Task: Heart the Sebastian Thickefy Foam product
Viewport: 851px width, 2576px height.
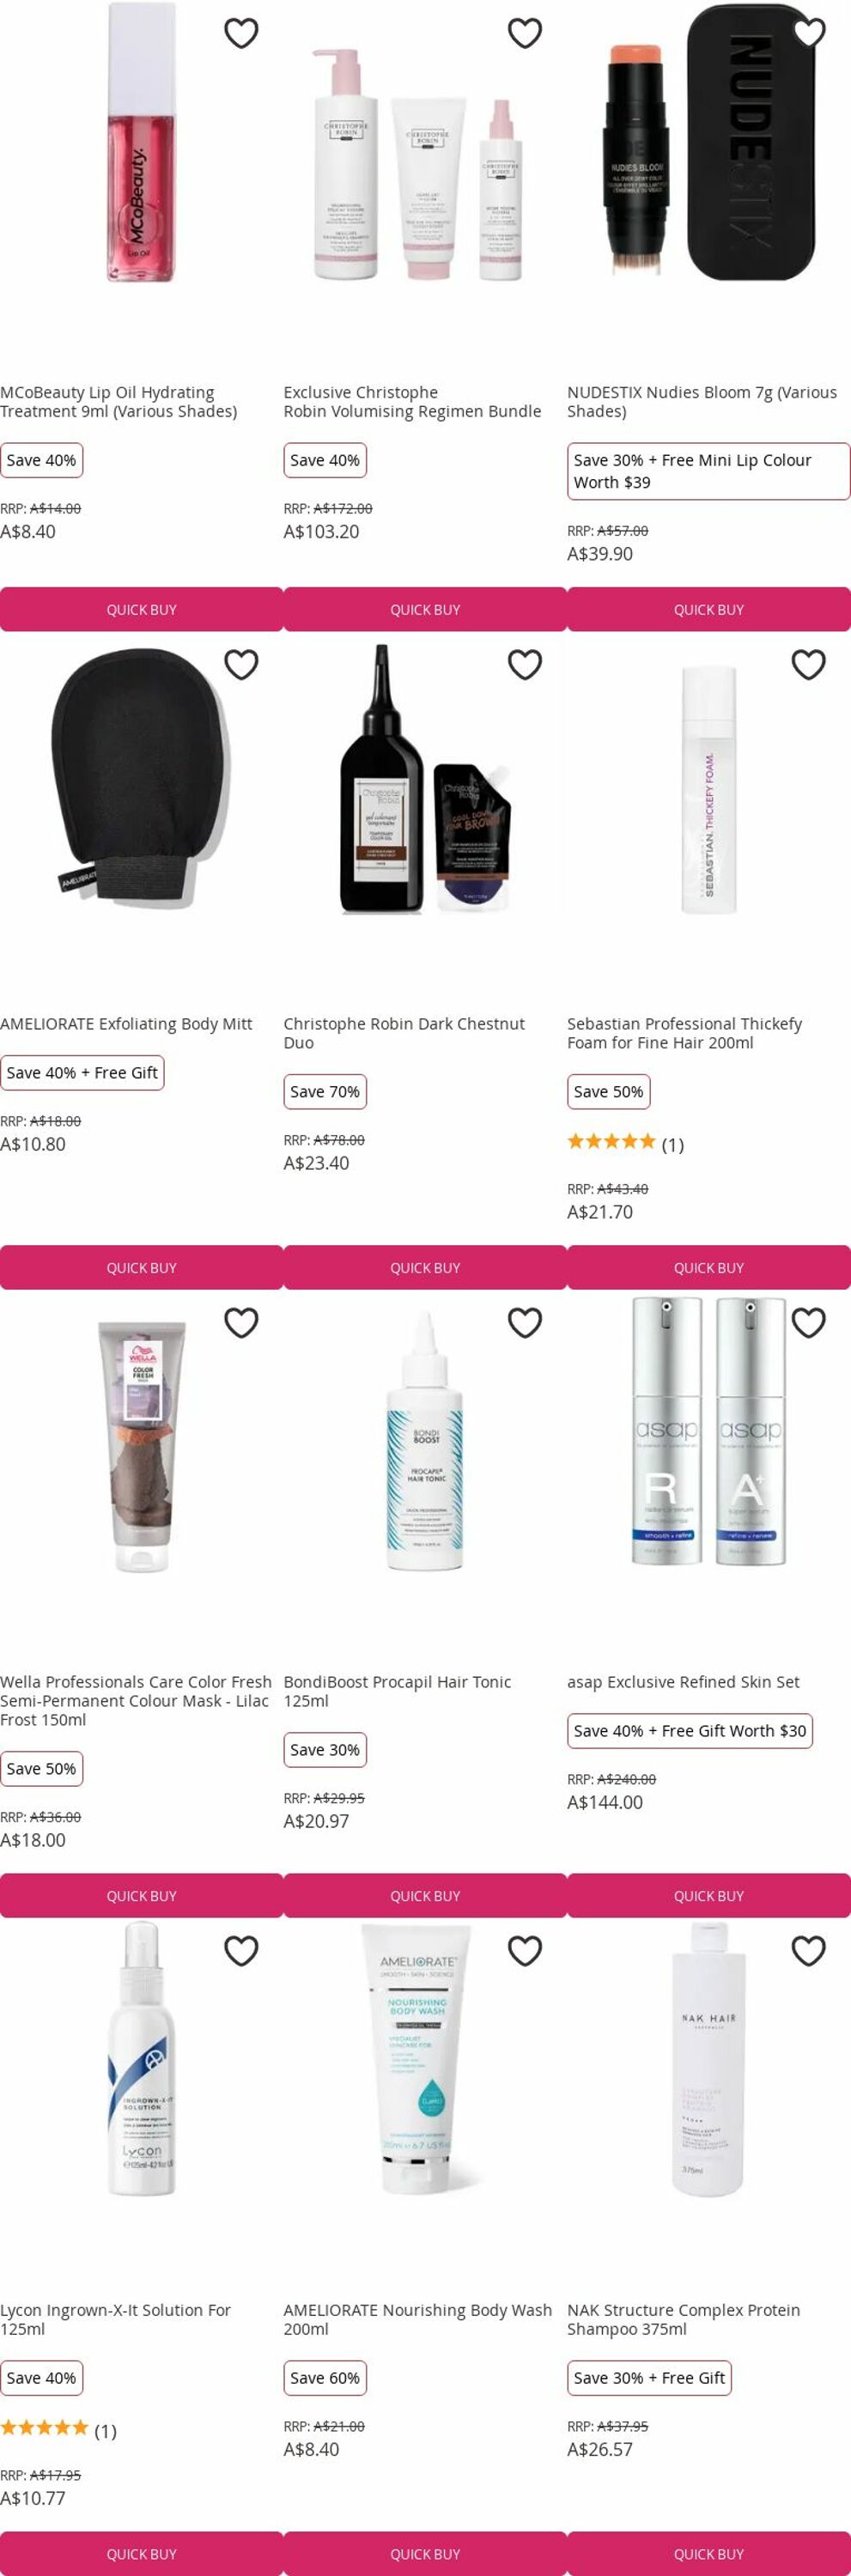Action: [809, 665]
